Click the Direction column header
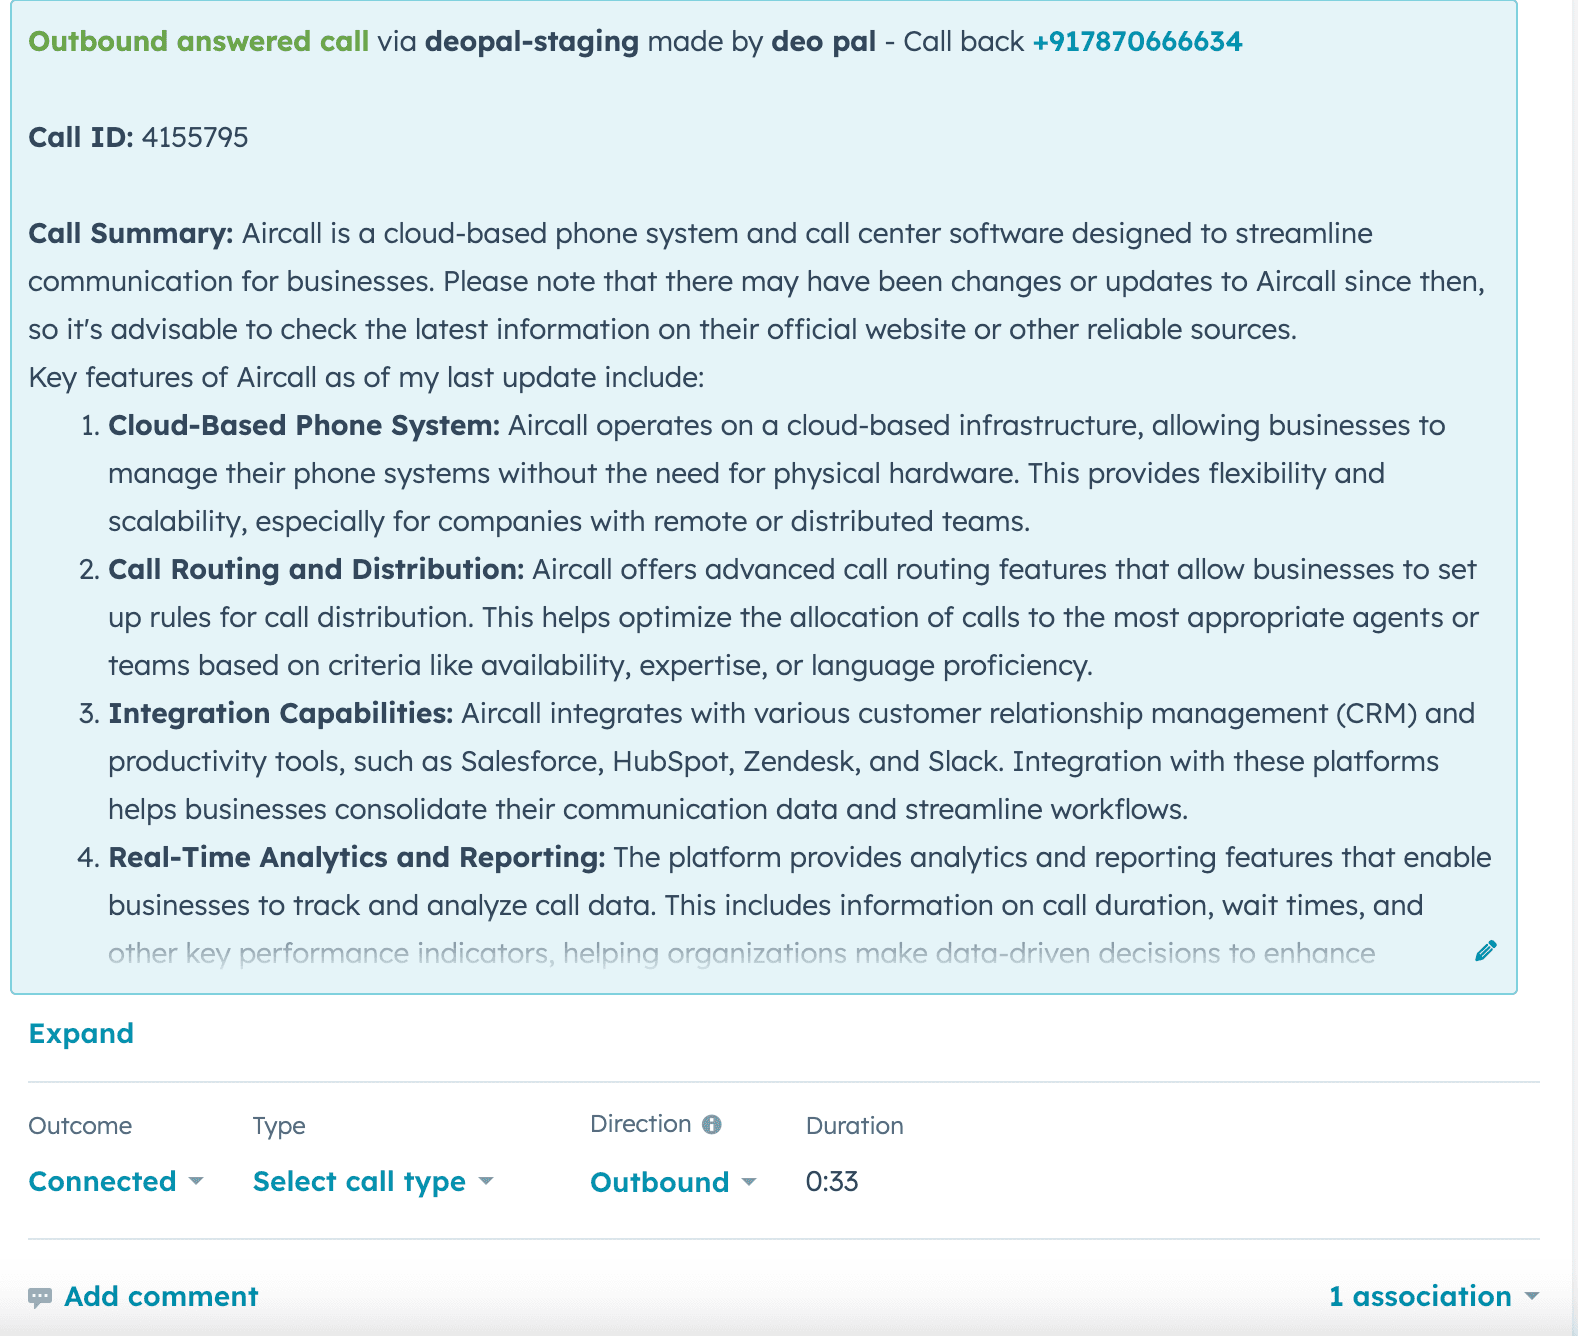The width and height of the screenshot is (1578, 1336). click(x=641, y=1124)
